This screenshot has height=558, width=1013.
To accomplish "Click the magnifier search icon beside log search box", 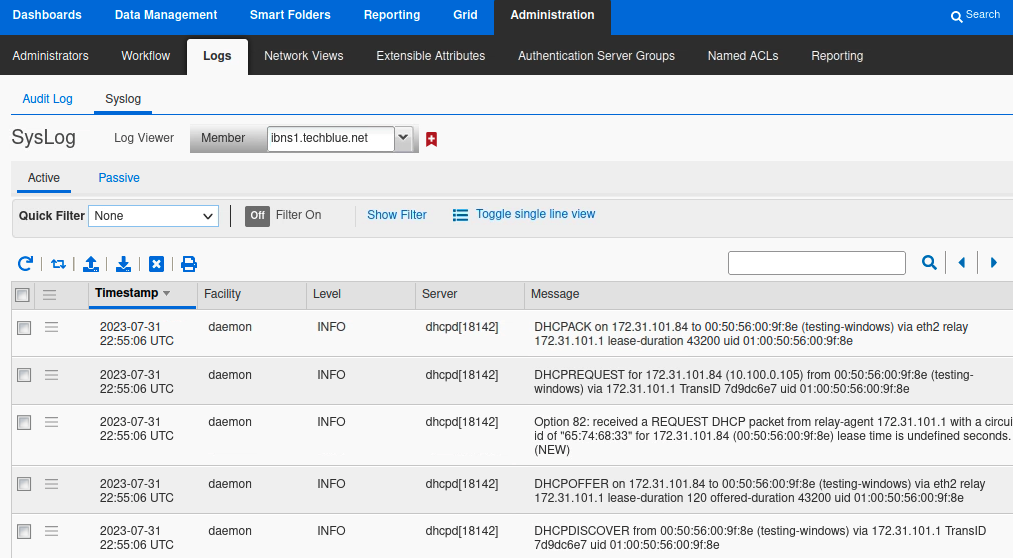I will [929, 263].
